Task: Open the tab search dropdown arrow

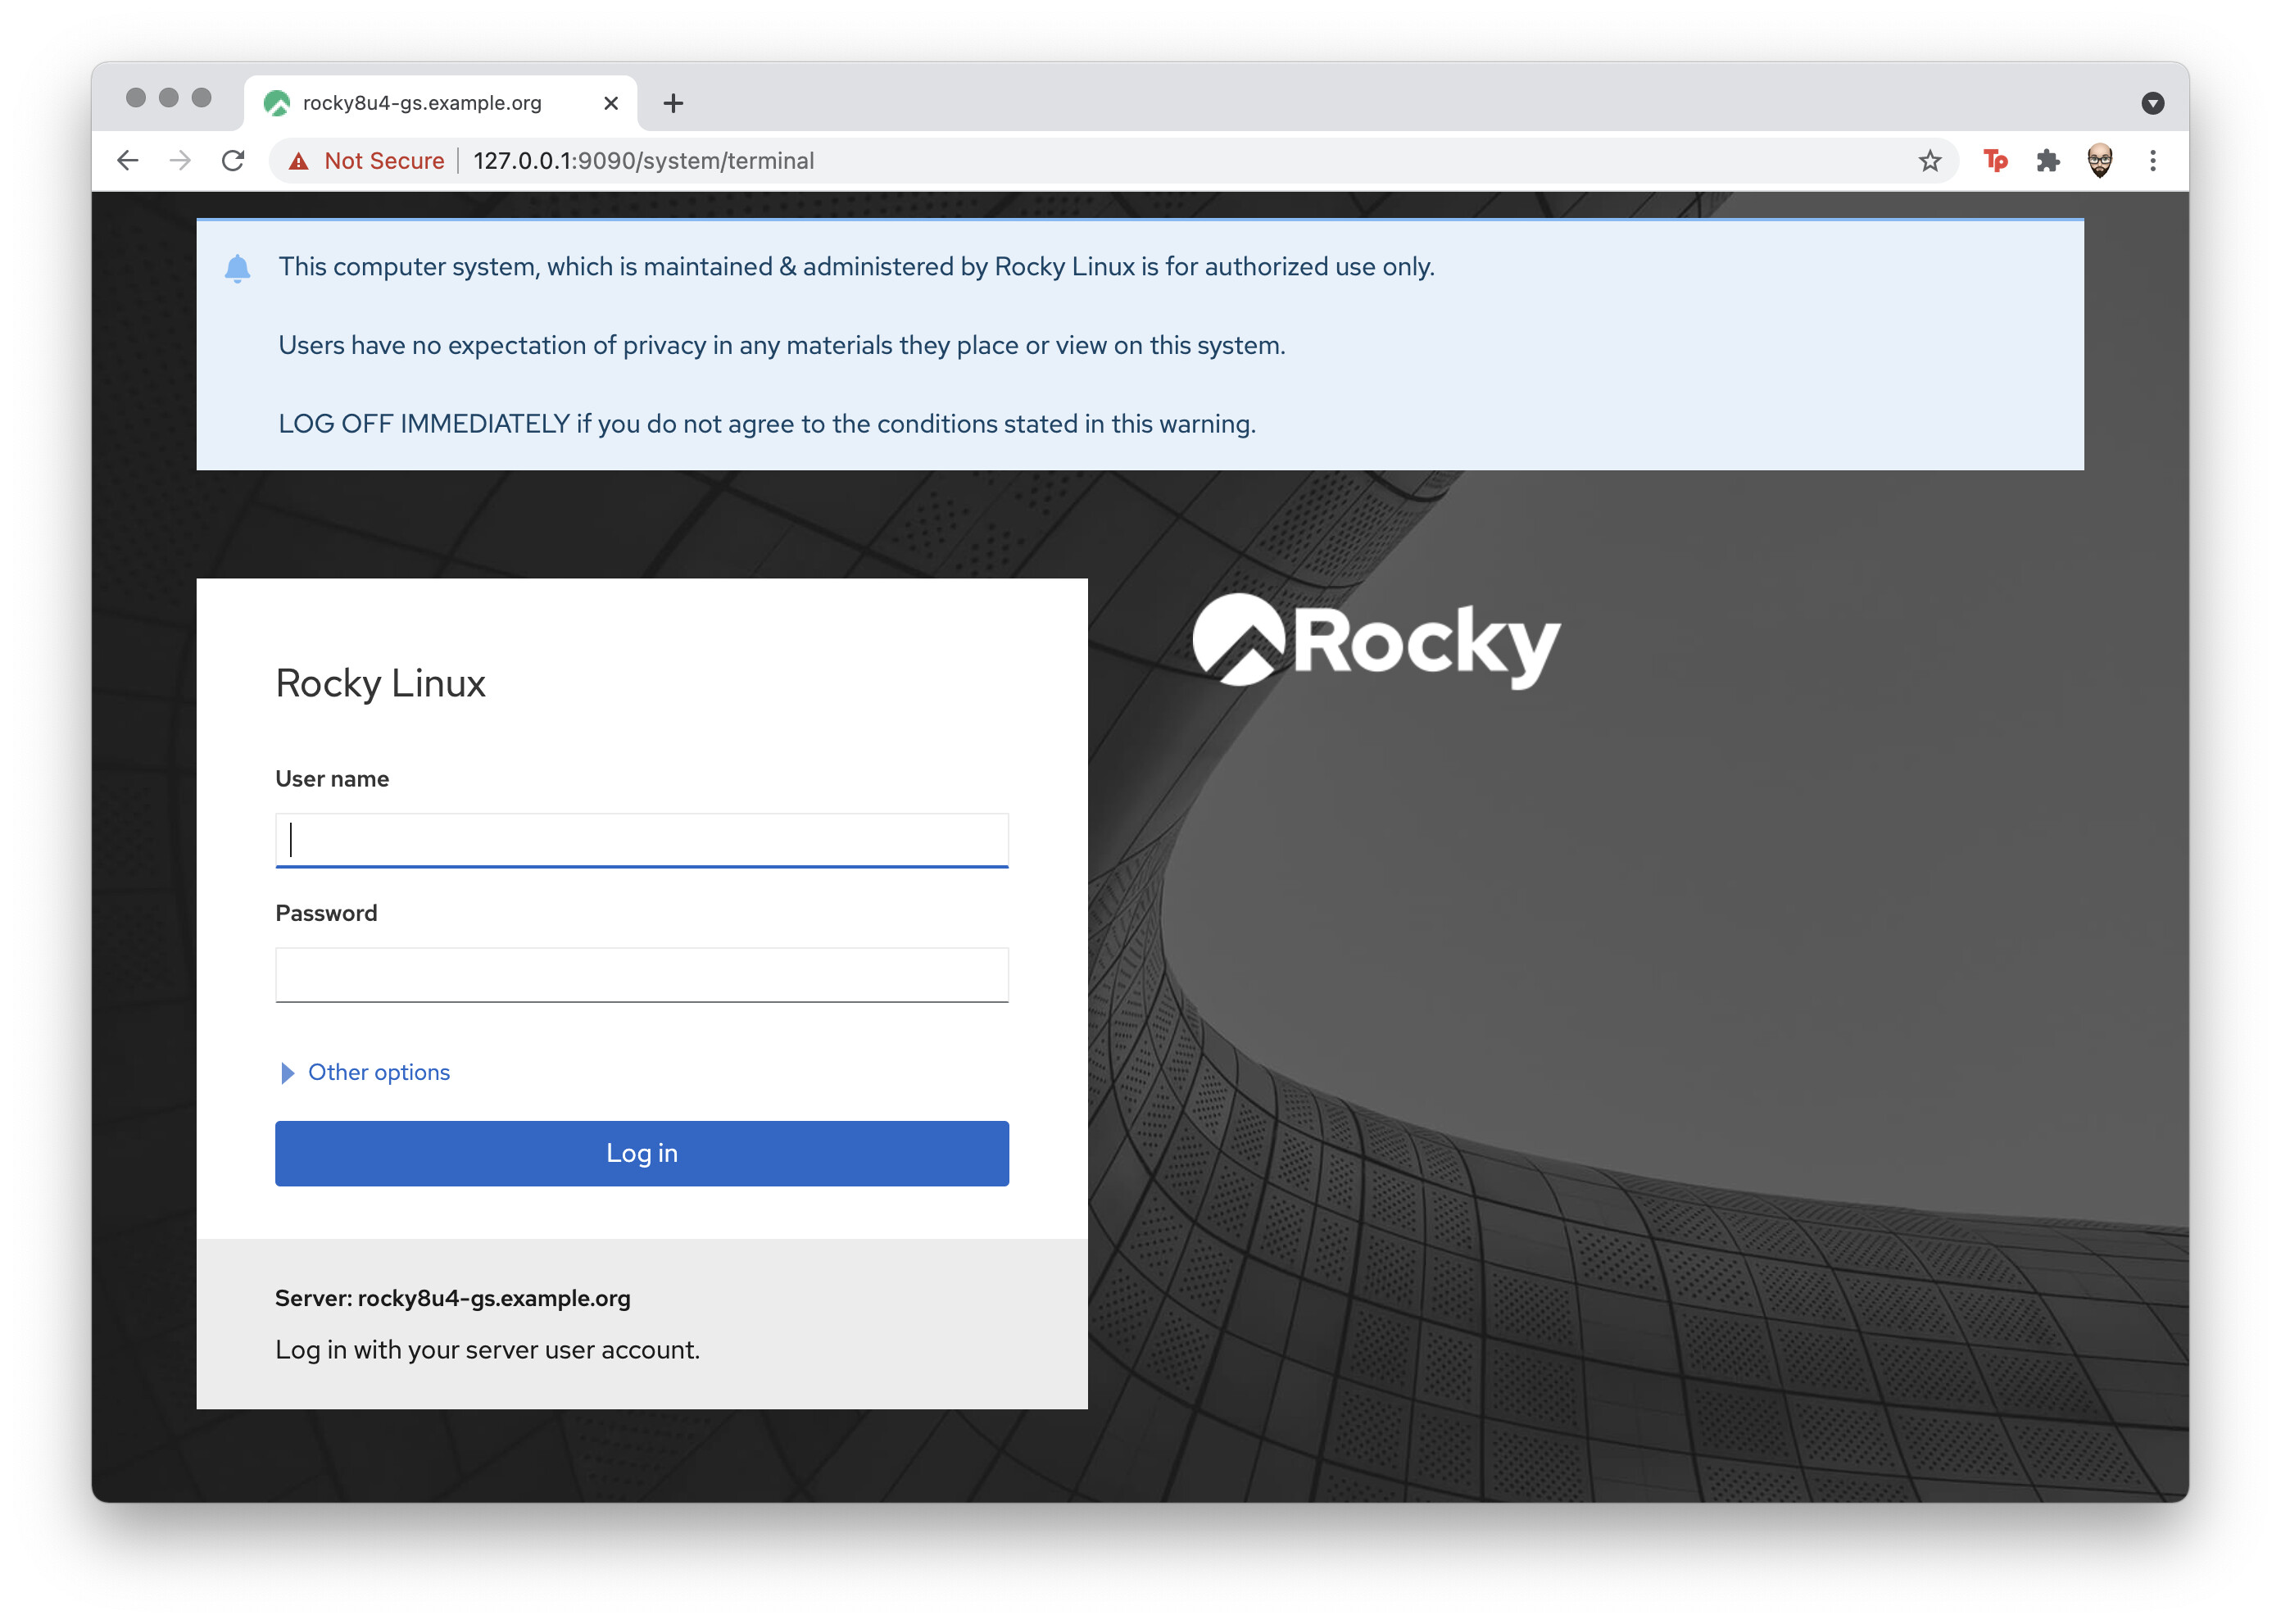Action: (2152, 103)
